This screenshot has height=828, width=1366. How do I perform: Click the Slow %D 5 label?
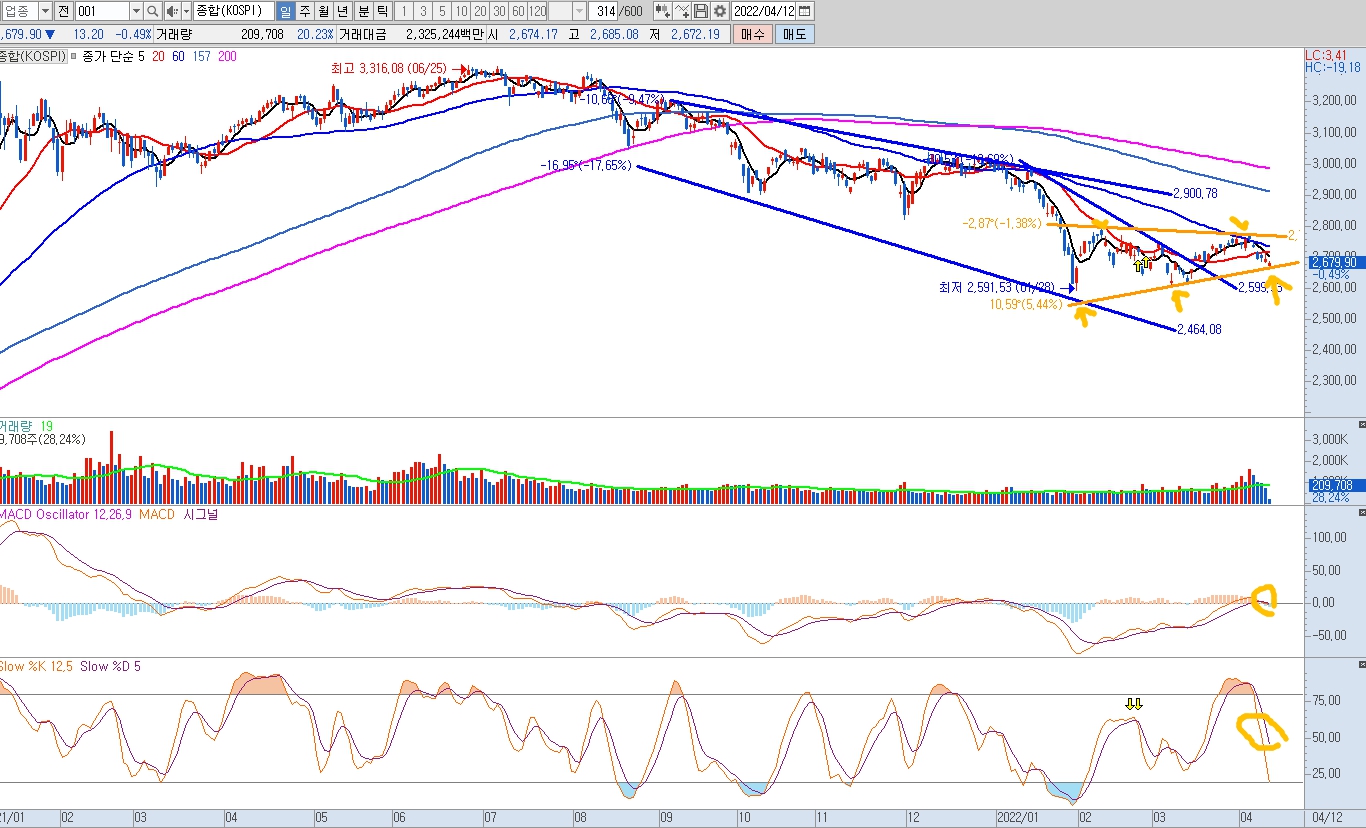[110, 666]
